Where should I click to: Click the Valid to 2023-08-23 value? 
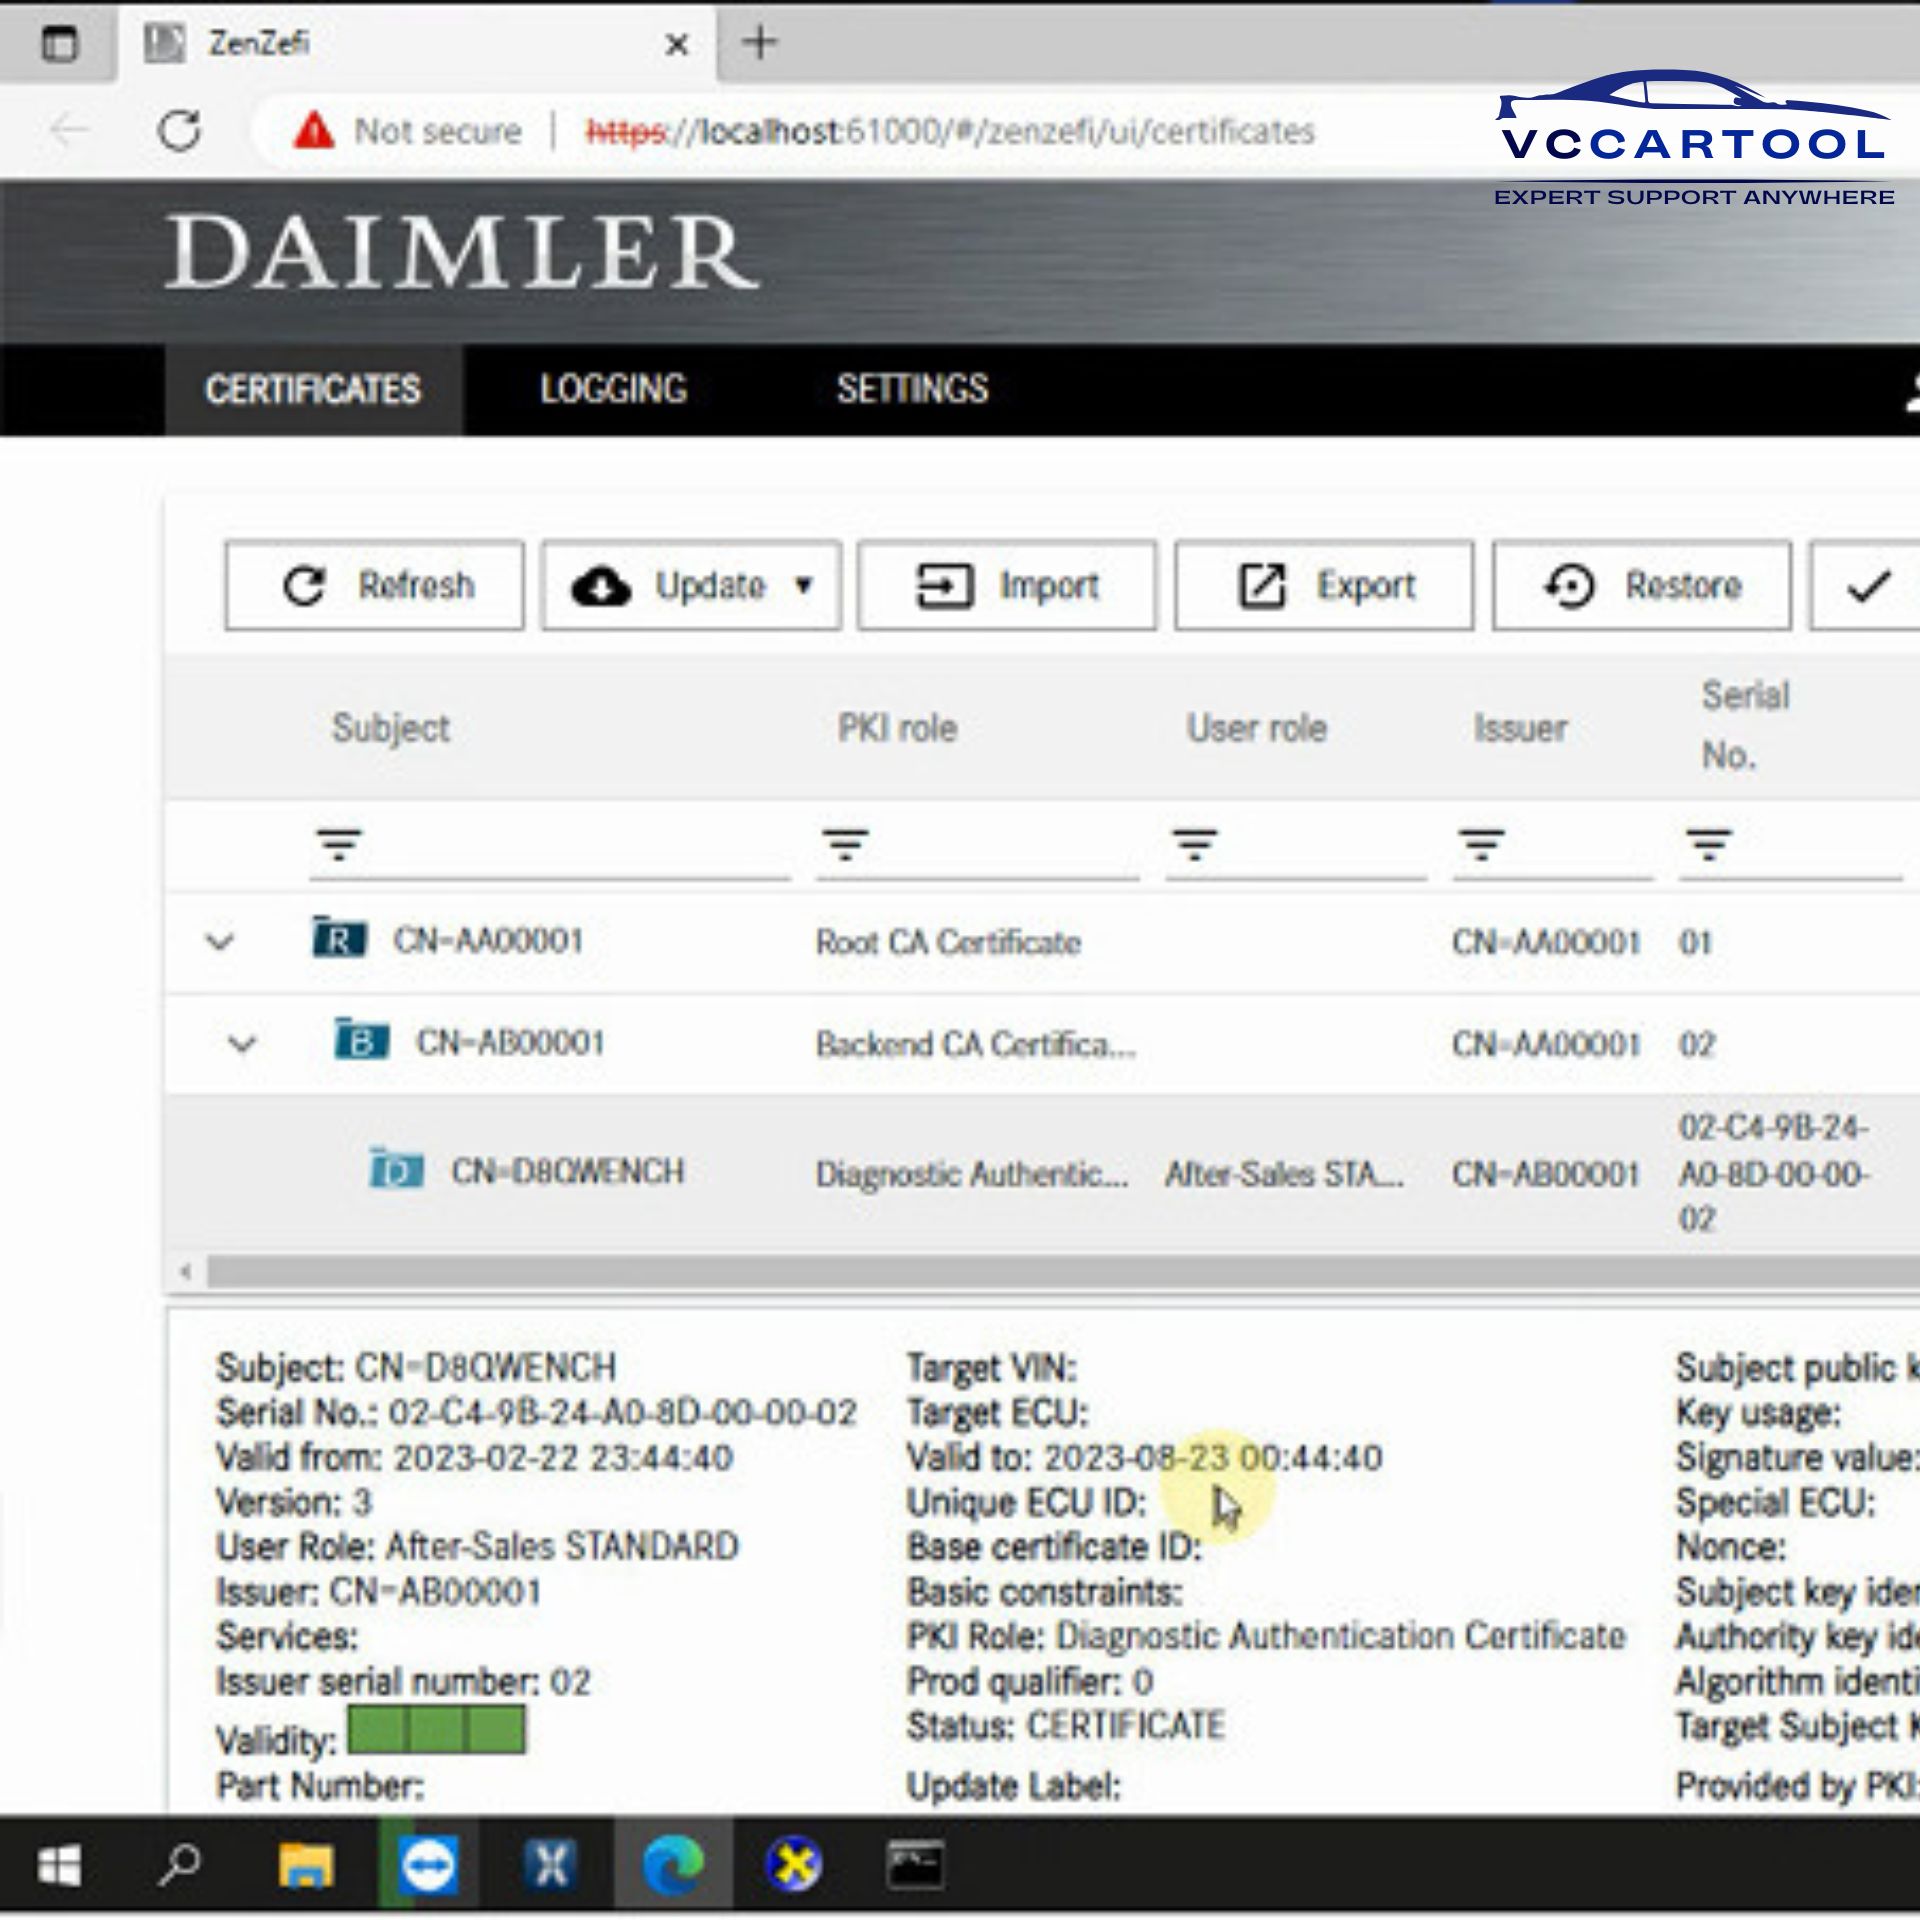[x=1213, y=1458]
